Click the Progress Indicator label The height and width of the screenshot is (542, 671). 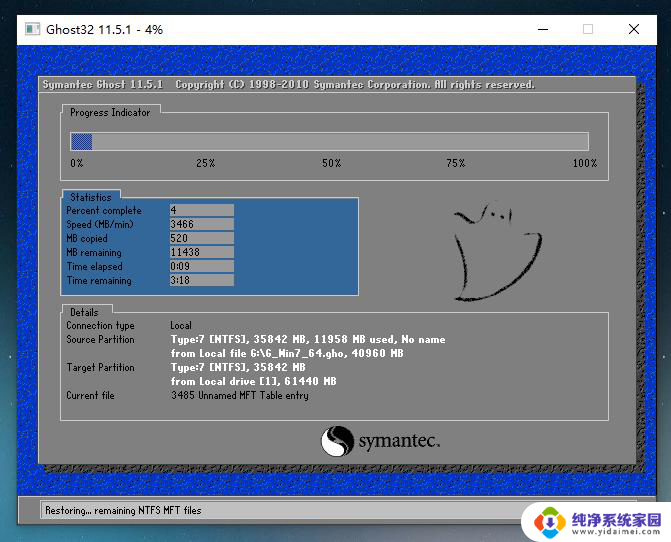(x=110, y=113)
